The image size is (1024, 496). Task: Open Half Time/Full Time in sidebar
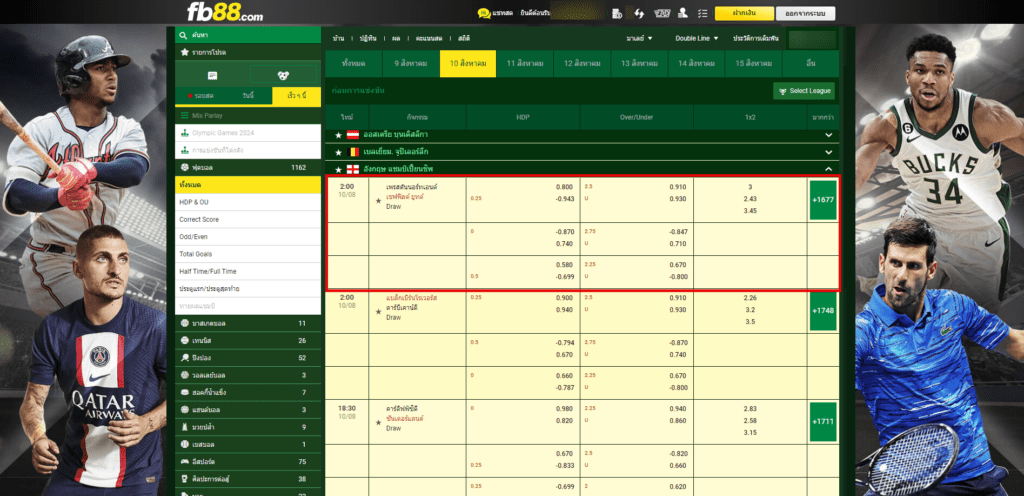pos(248,271)
